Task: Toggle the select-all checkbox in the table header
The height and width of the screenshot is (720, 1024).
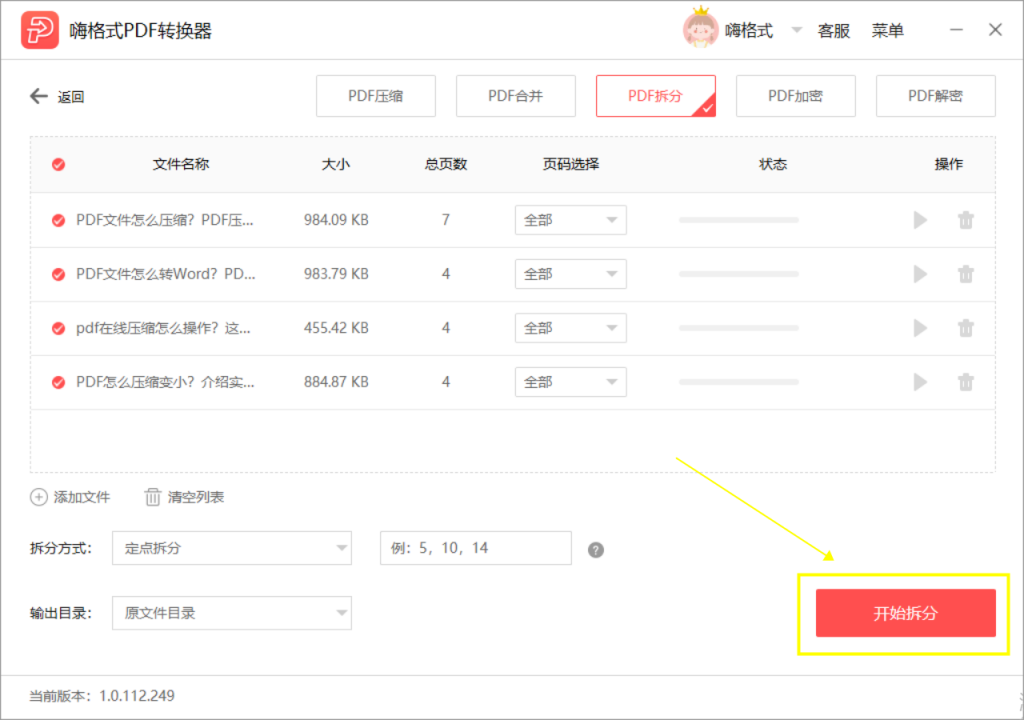Action: pyautogui.click(x=58, y=165)
